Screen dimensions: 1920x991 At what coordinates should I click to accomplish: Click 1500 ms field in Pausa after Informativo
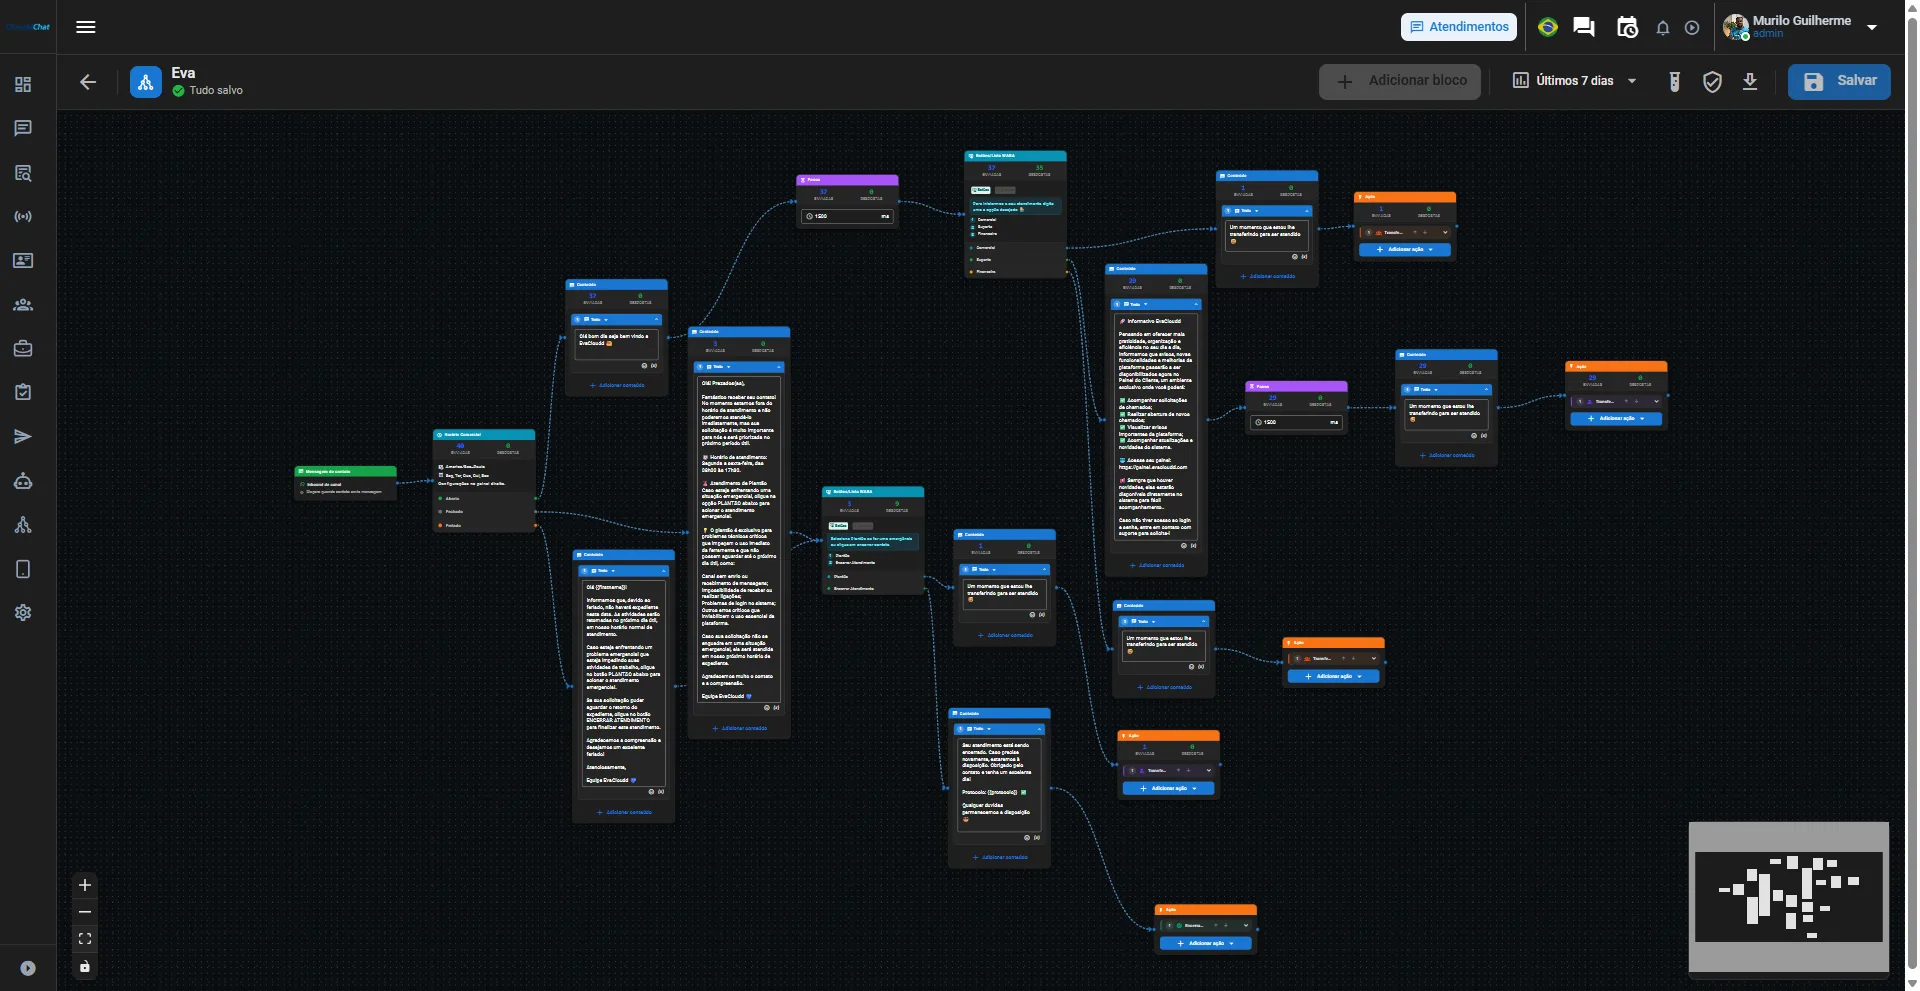[x=1296, y=422]
